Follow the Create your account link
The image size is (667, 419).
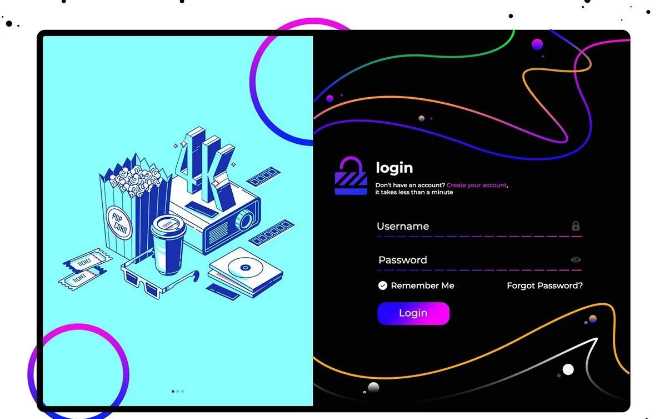point(476,185)
